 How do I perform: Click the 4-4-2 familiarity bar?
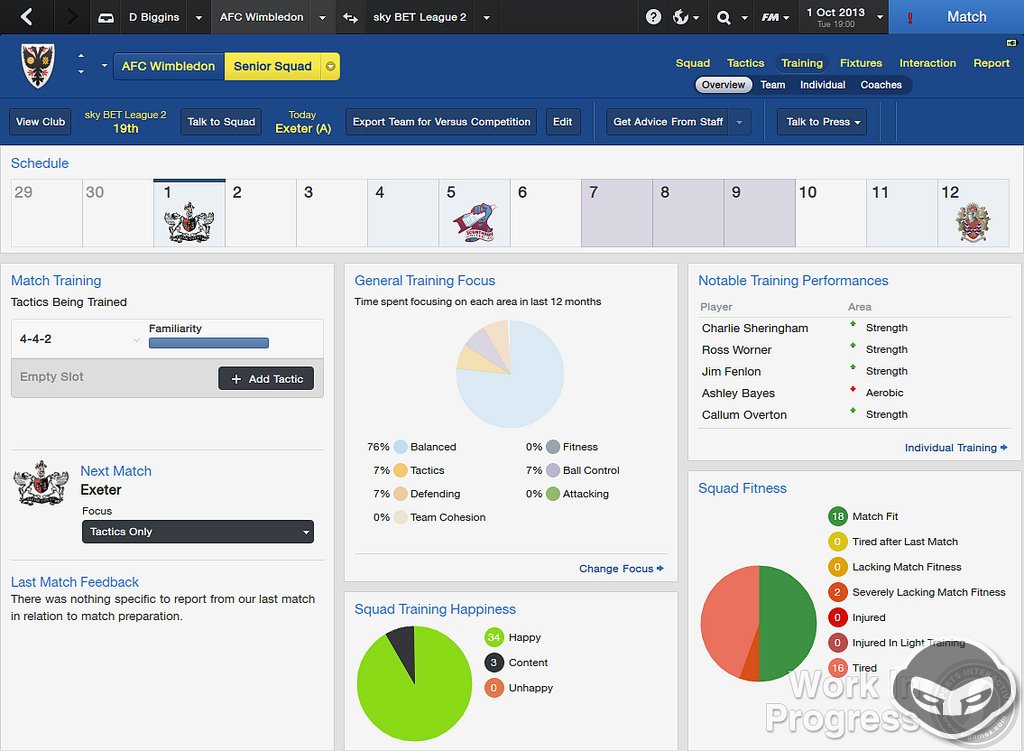click(x=209, y=344)
